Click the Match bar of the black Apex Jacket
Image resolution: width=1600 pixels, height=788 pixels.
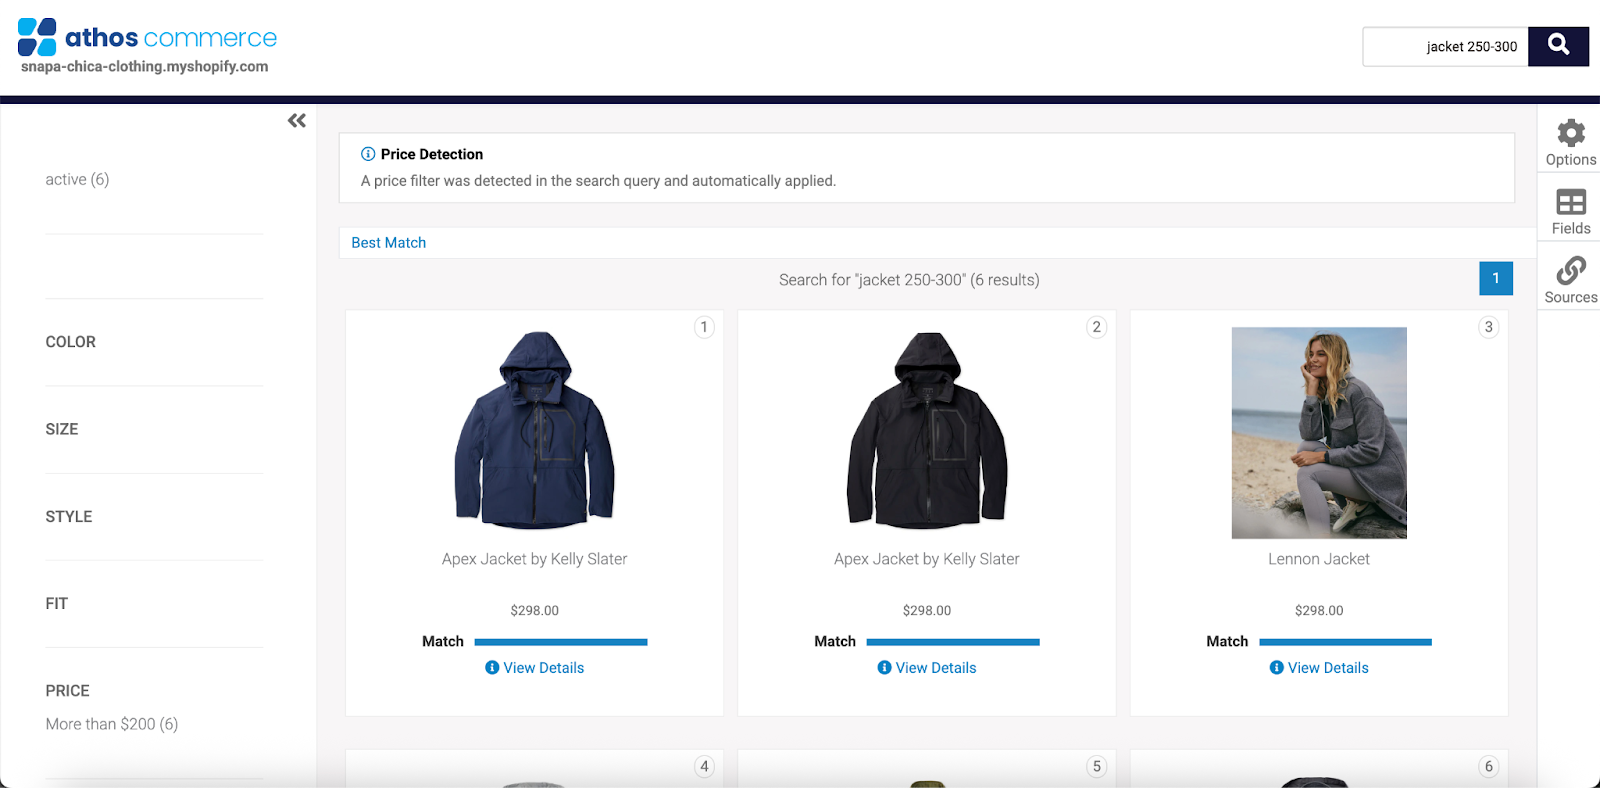click(x=952, y=642)
